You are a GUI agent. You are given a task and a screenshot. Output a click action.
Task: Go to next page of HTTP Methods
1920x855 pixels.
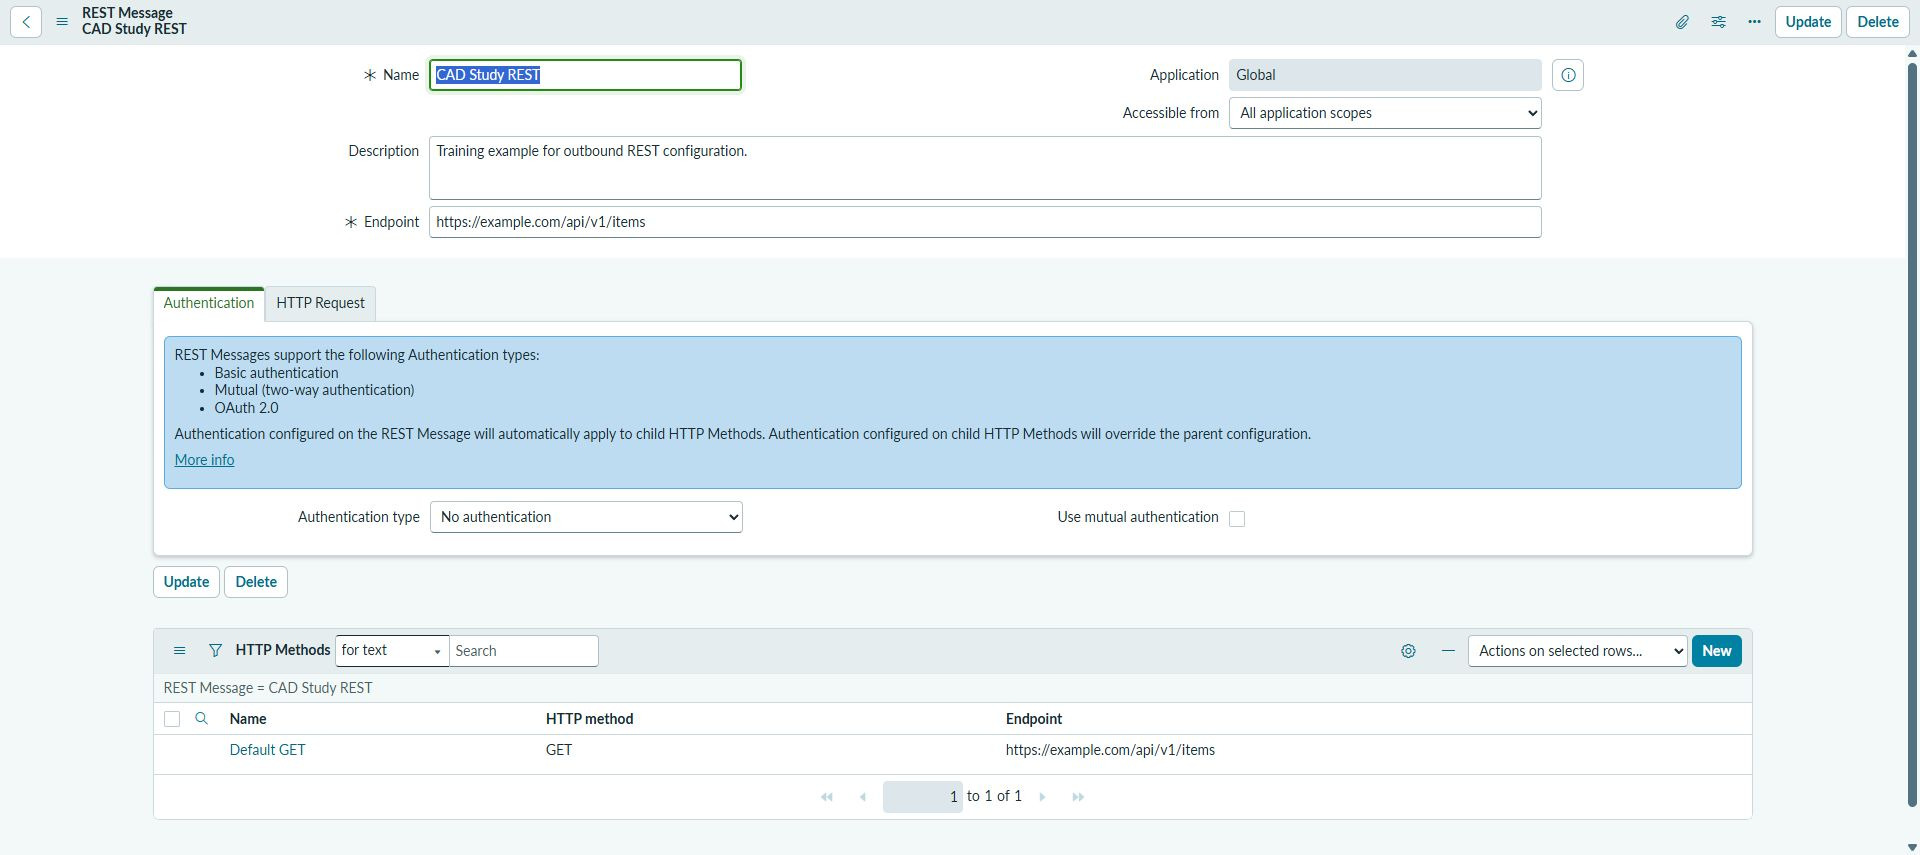point(1042,797)
